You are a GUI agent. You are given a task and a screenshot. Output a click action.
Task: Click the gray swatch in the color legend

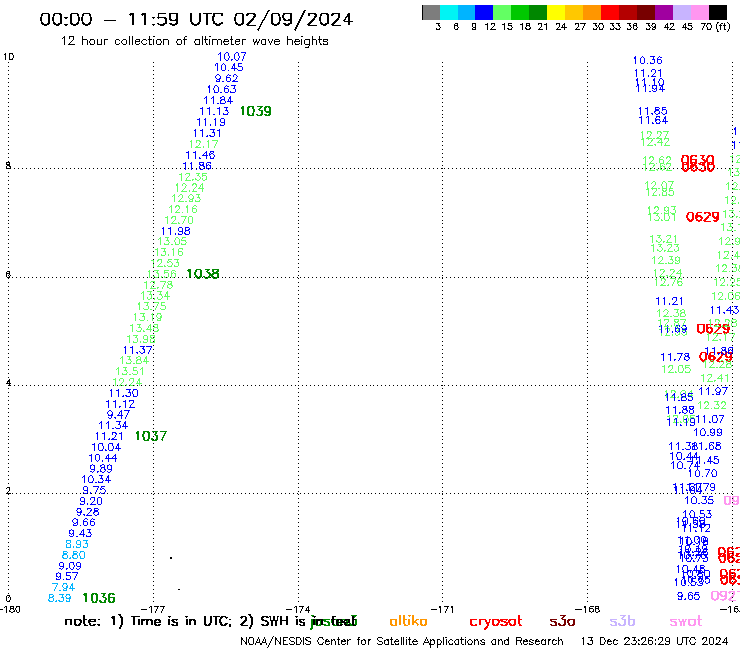(431, 12)
